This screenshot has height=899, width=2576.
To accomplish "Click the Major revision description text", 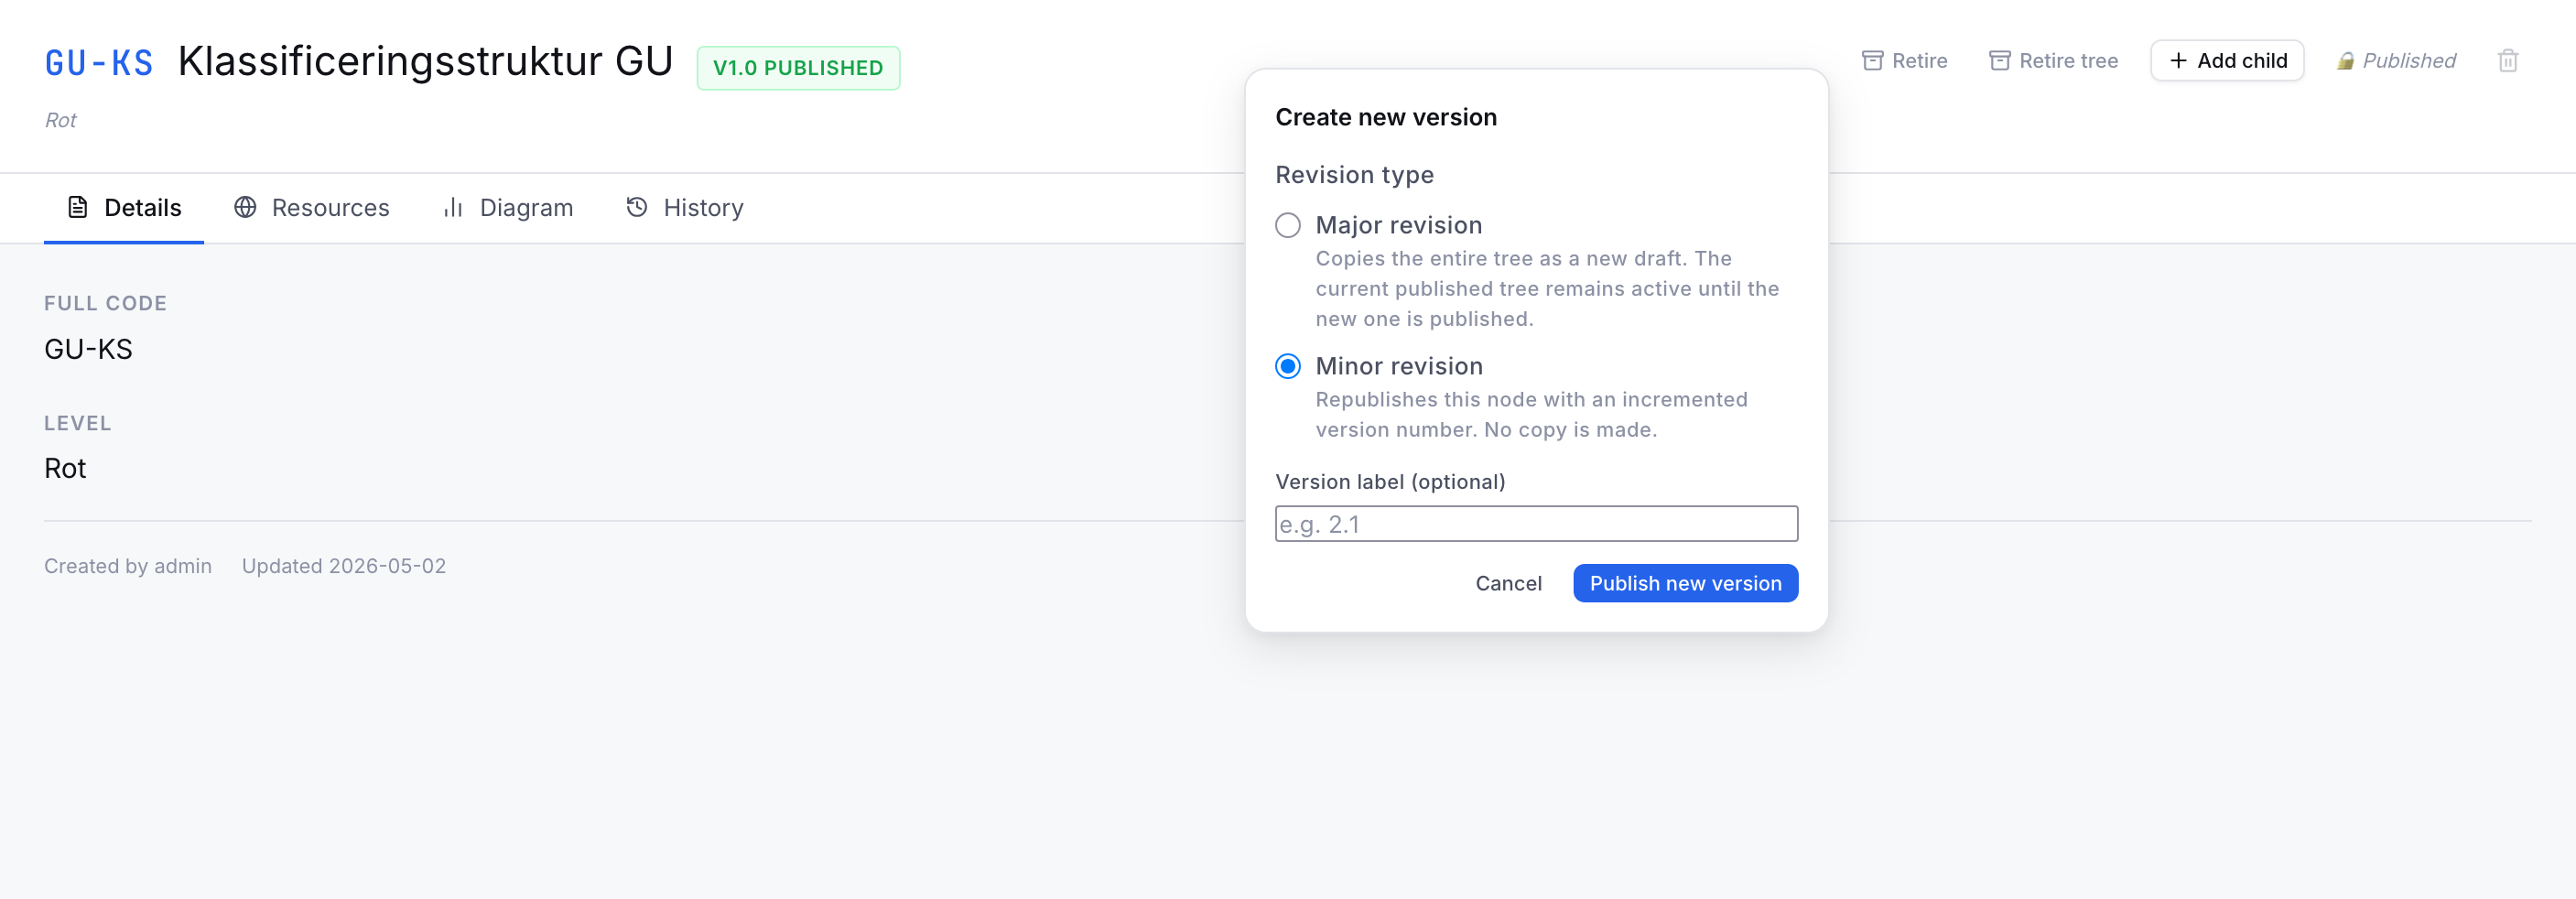I will tap(1547, 289).
